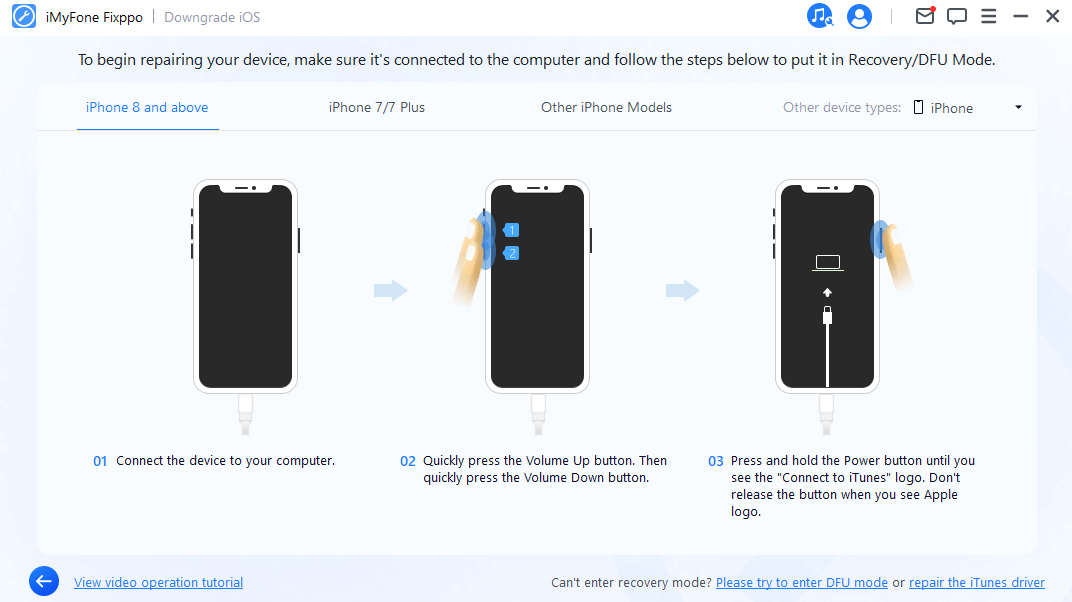Click the iMyFone Fixppo logo icon
Viewport: 1072px width, 602px height.
coord(24,17)
